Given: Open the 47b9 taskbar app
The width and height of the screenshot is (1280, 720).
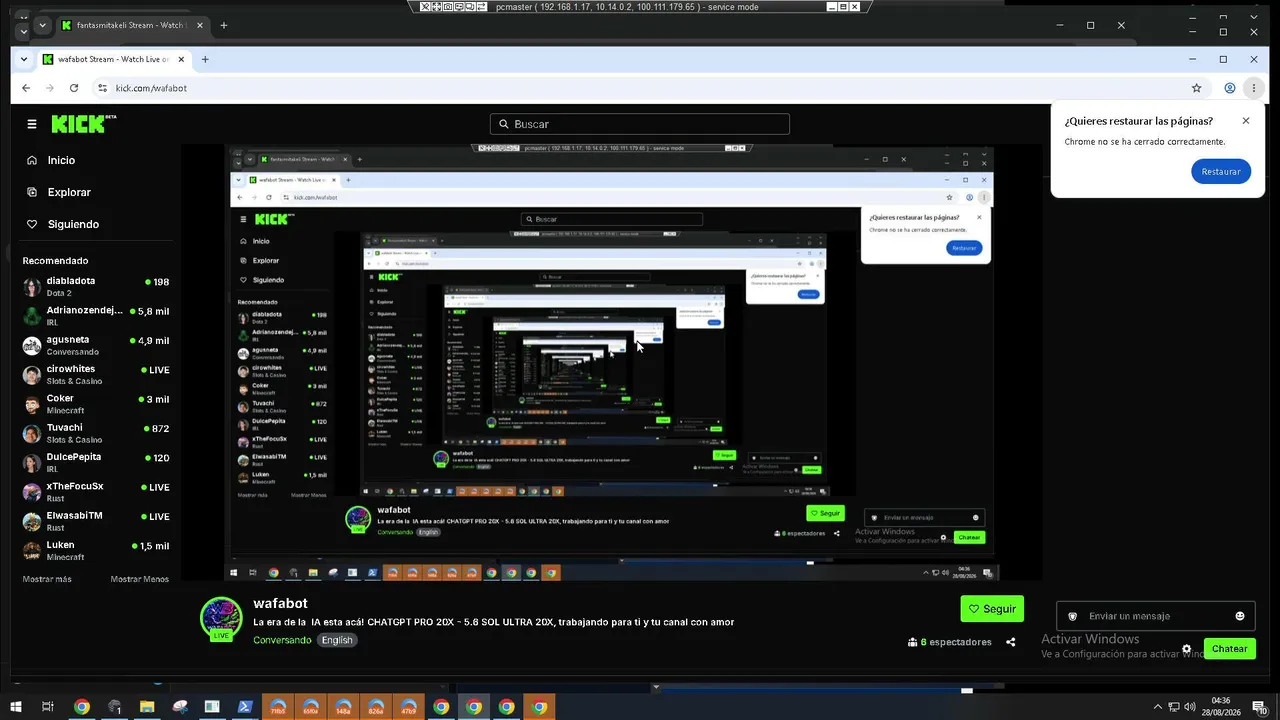Looking at the screenshot, I should (x=408, y=707).
